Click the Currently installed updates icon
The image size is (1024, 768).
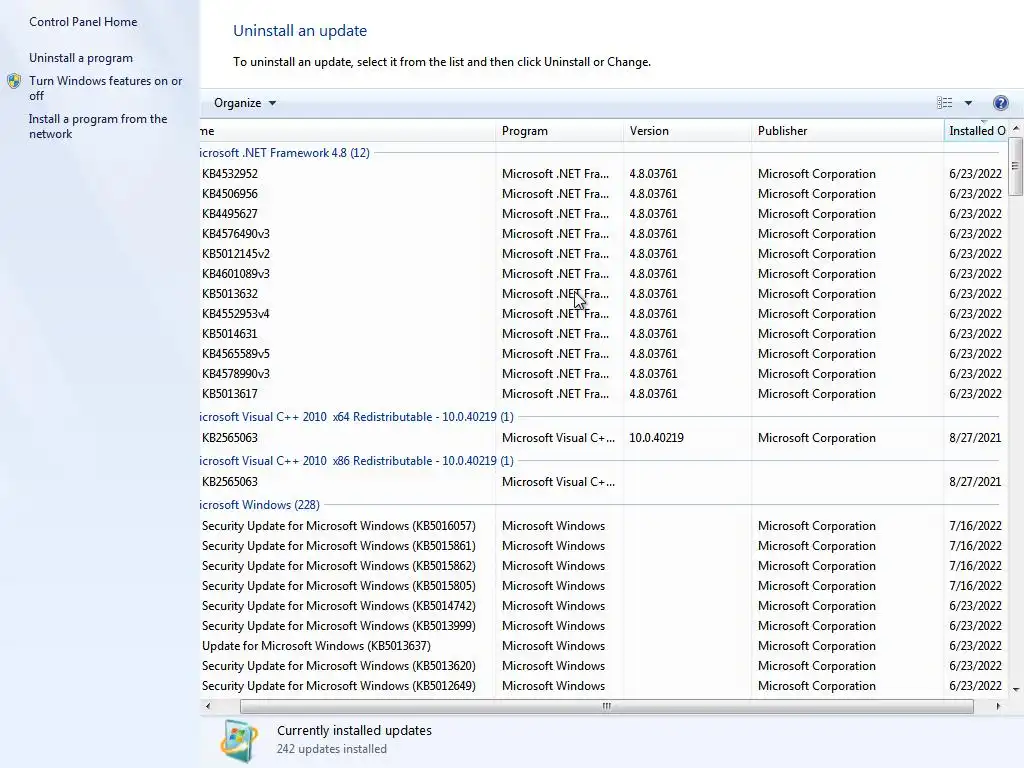click(x=239, y=740)
